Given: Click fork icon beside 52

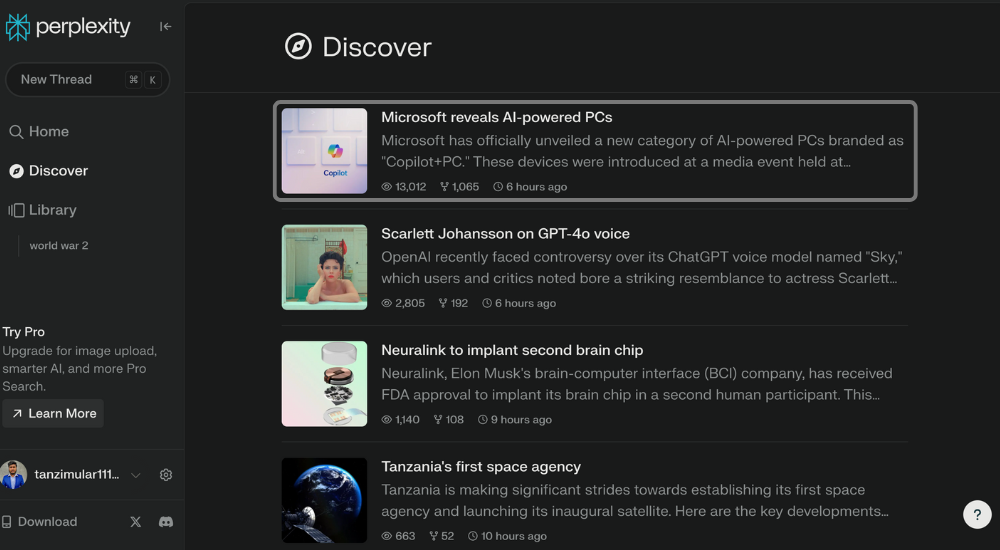Looking at the screenshot, I should coord(434,536).
